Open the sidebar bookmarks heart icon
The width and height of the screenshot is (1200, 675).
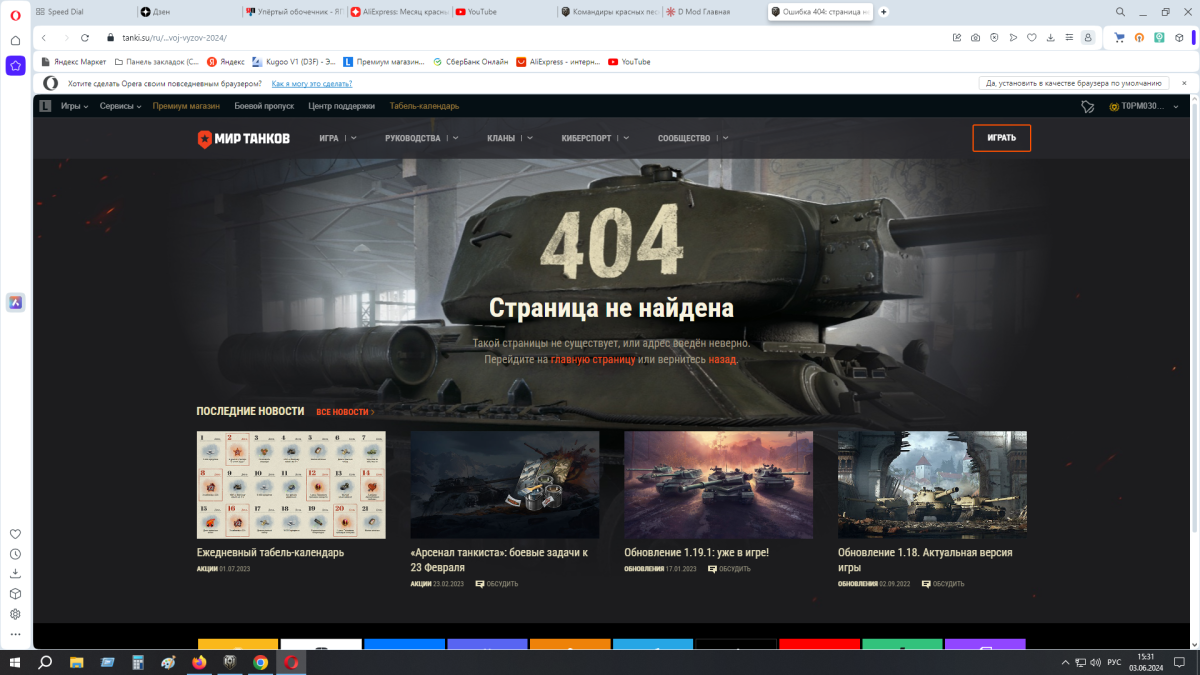(15, 534)
